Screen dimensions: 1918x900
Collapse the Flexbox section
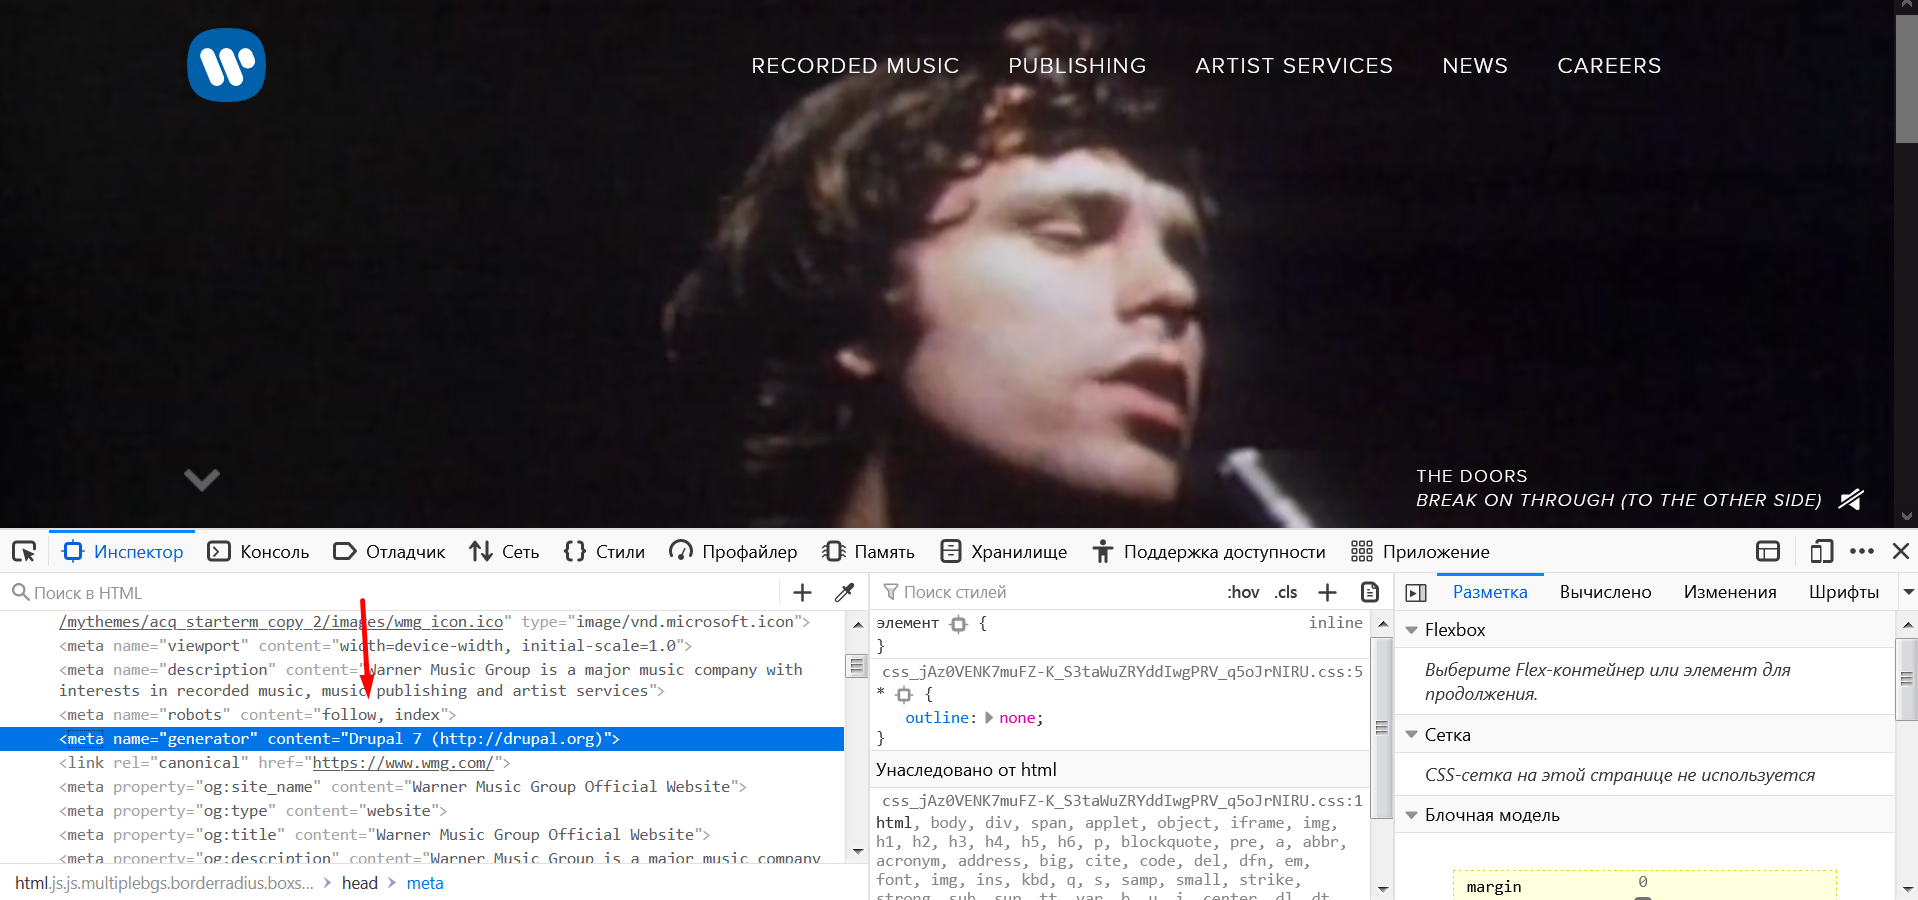coord(1411,629)
